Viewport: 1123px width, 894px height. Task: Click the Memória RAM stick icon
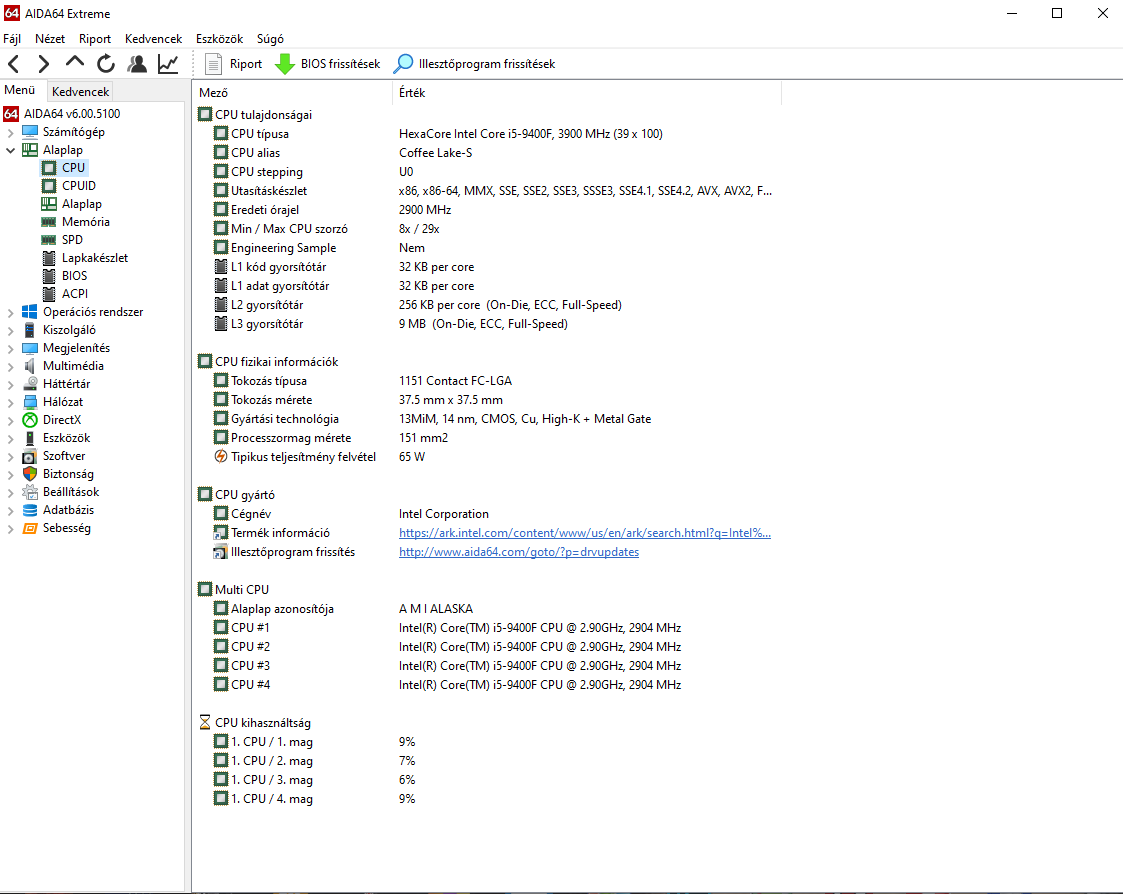click(x=49, y=221)
